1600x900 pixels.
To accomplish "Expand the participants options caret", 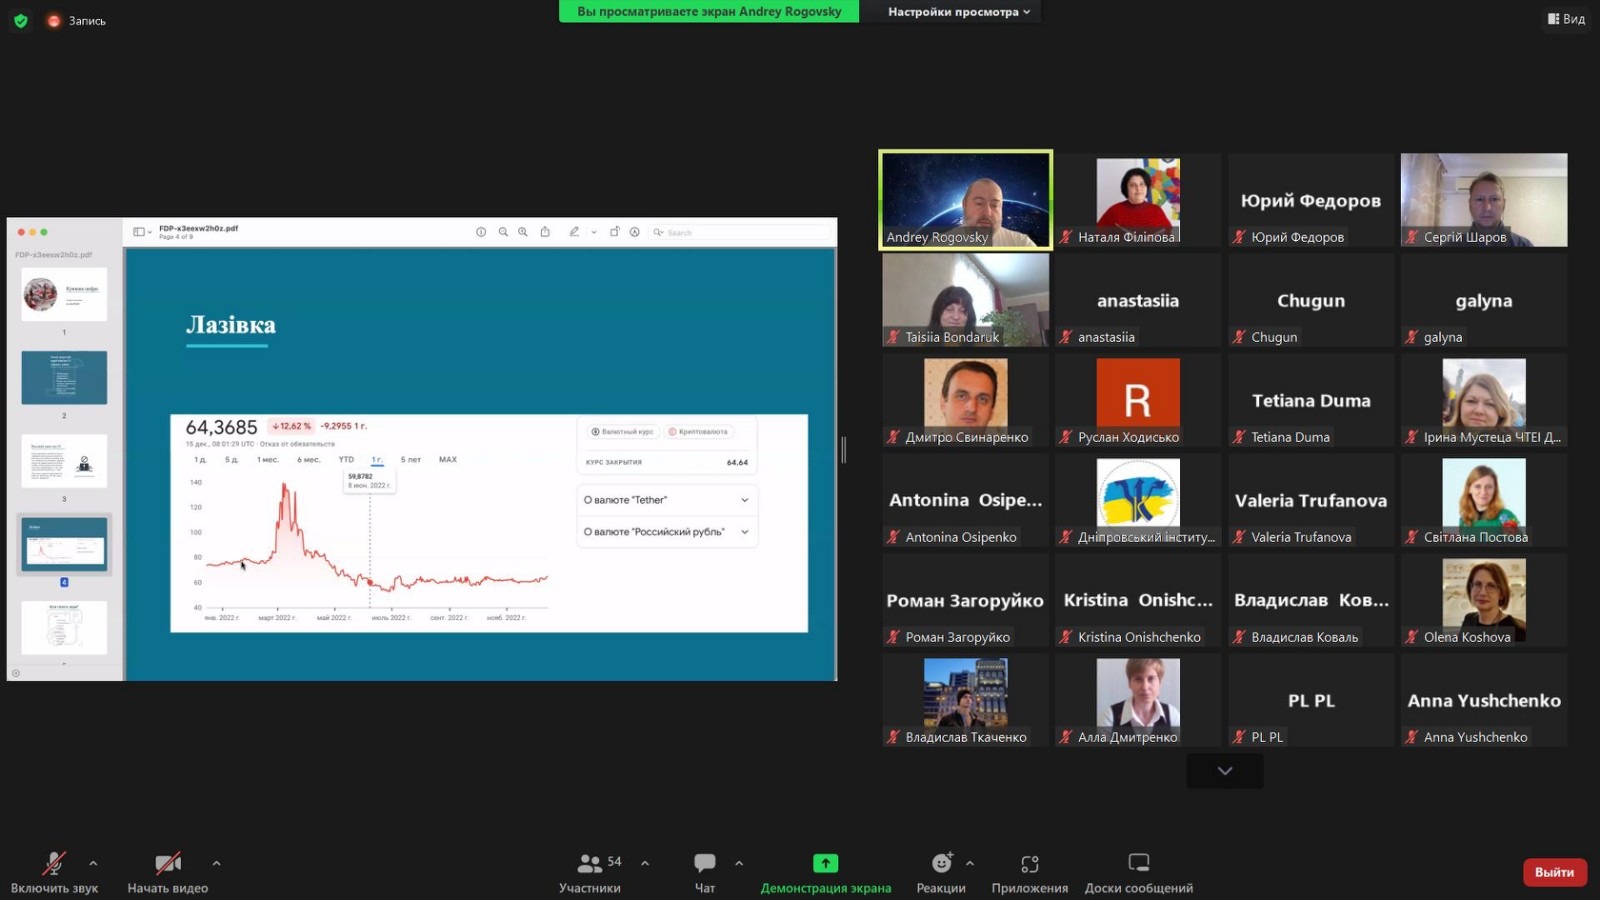I will (x=645, y=863).
